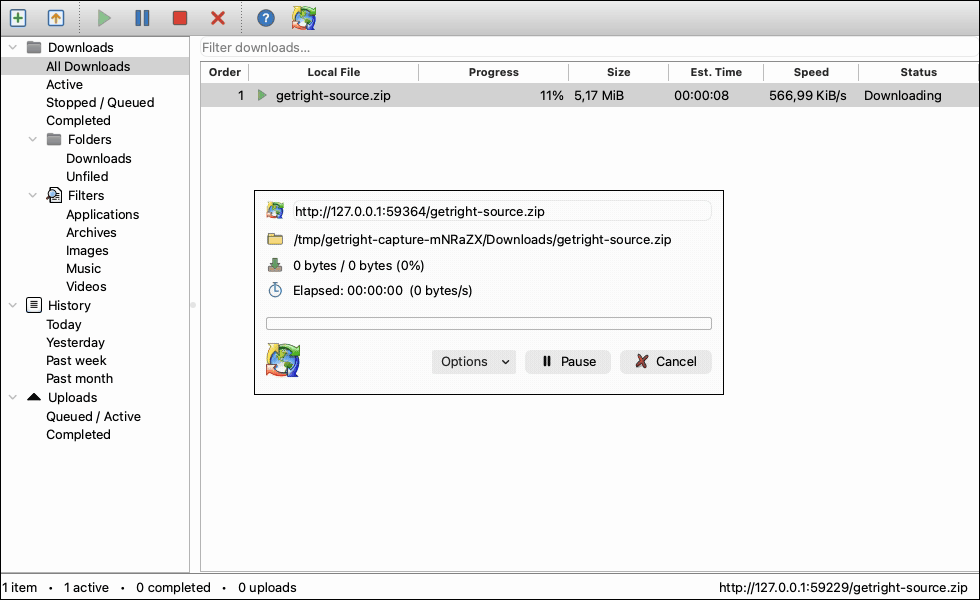Focus the Filter downloads search field
Screen dimensions: 980x600
(x=589, y=48)
